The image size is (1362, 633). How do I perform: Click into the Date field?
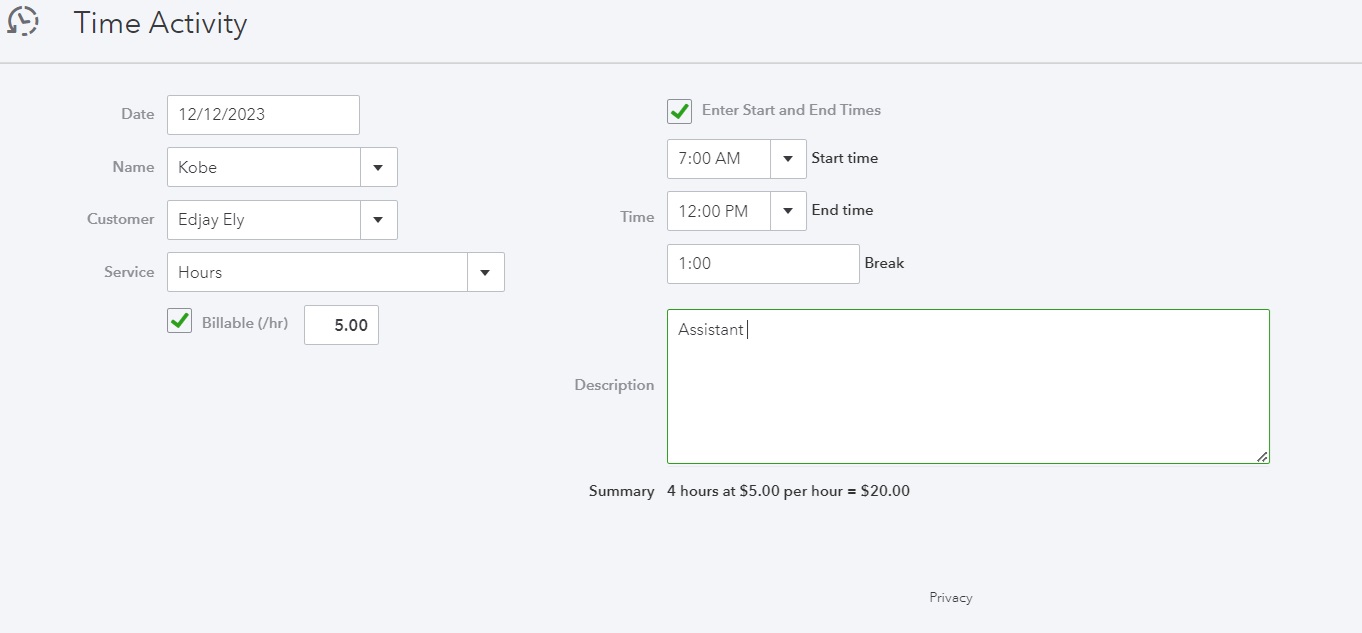pos(263,114)
